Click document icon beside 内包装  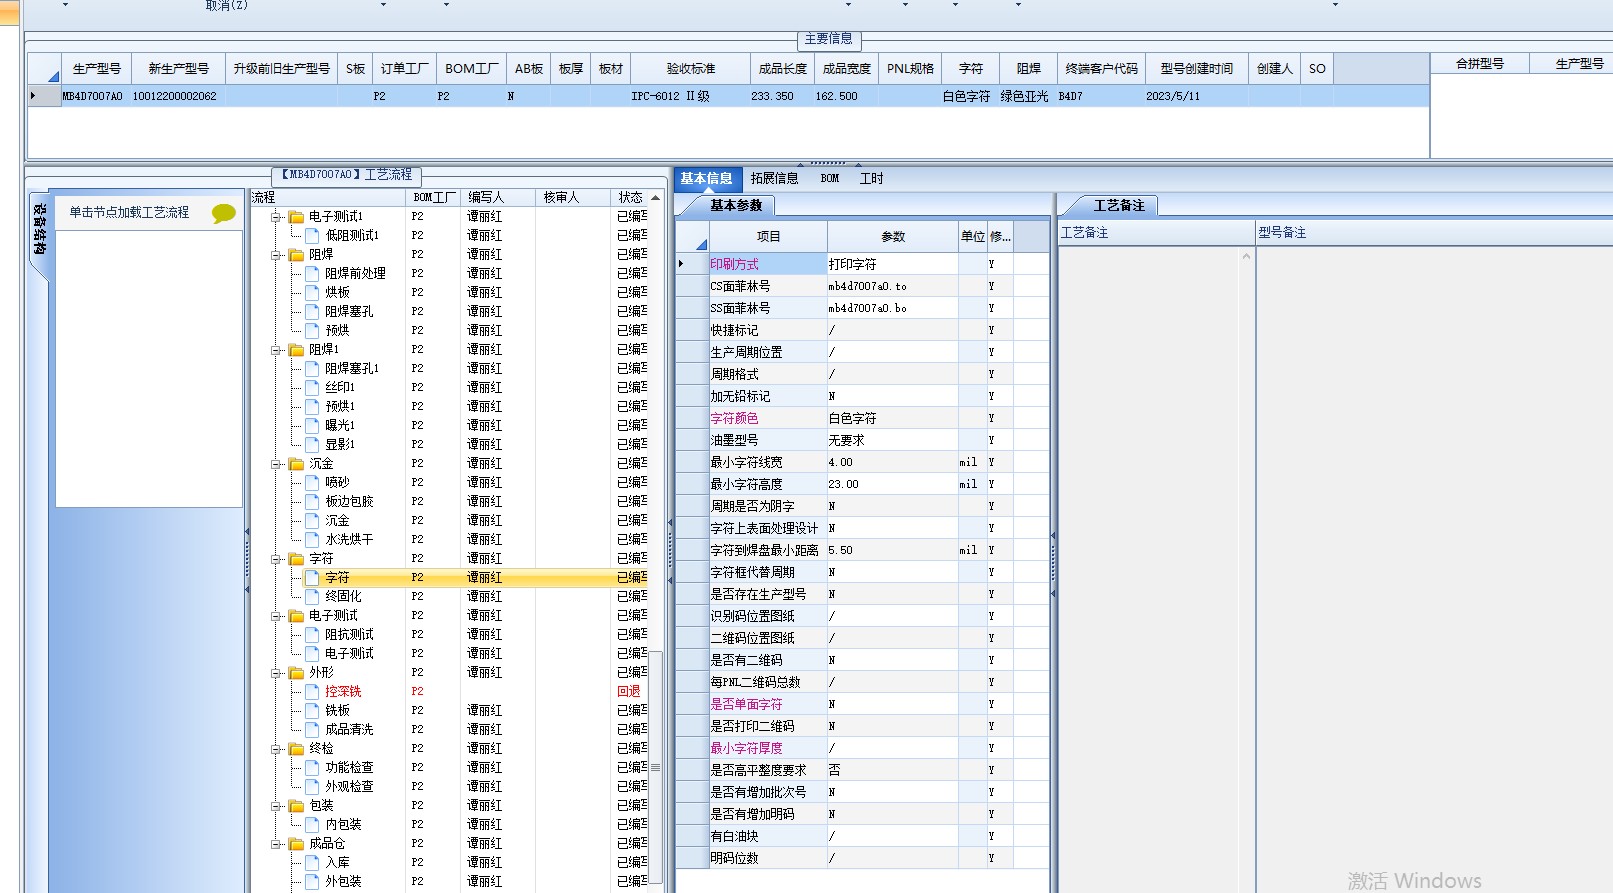pos(312,824)
